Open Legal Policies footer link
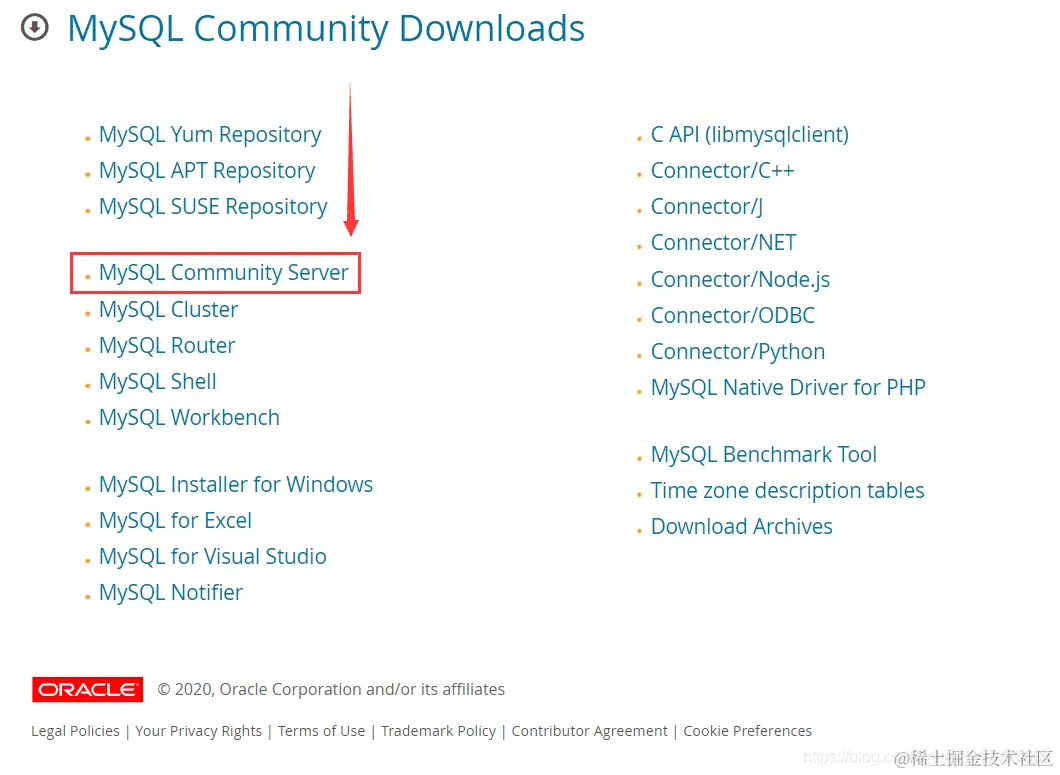Screen dimensions: 1060x775 [75, 731]
